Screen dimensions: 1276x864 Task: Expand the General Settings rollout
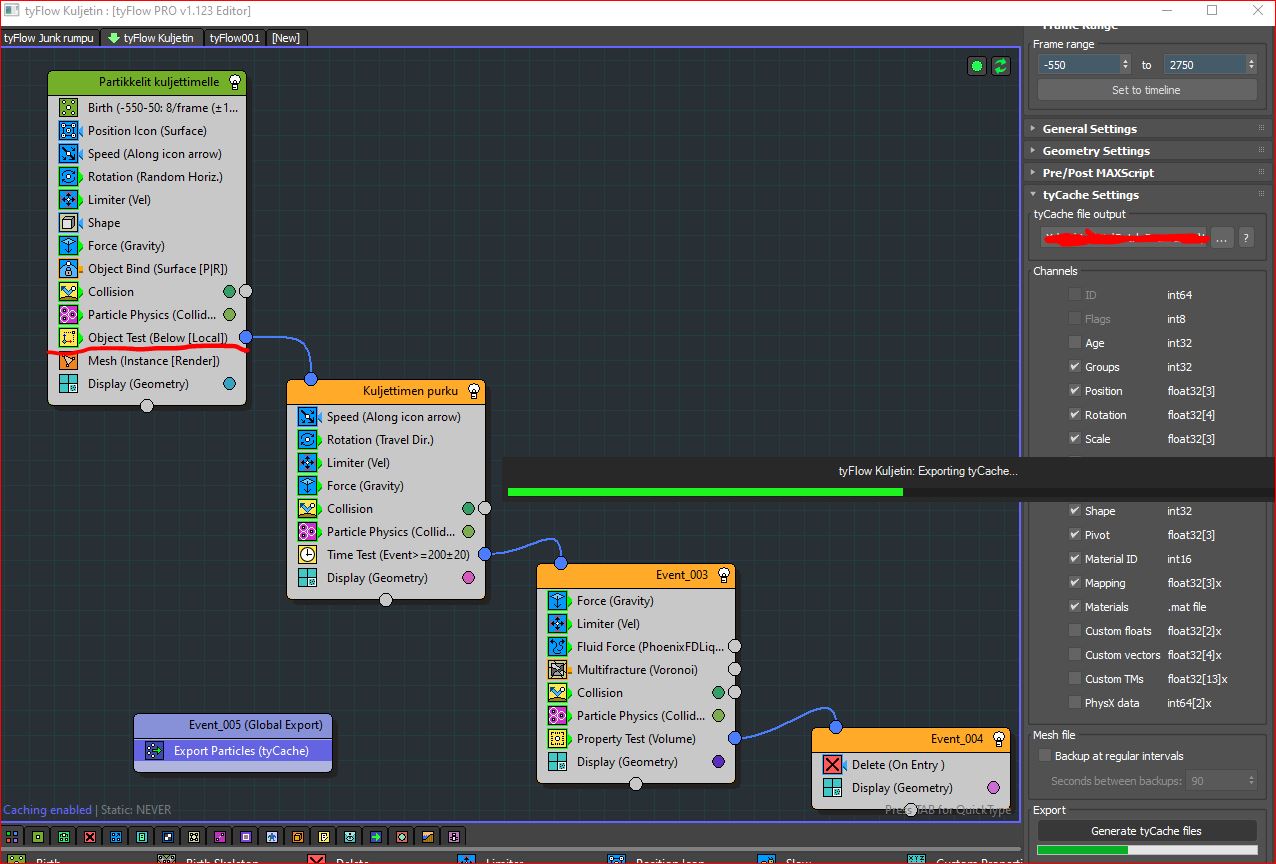[x=1148, y=129]
